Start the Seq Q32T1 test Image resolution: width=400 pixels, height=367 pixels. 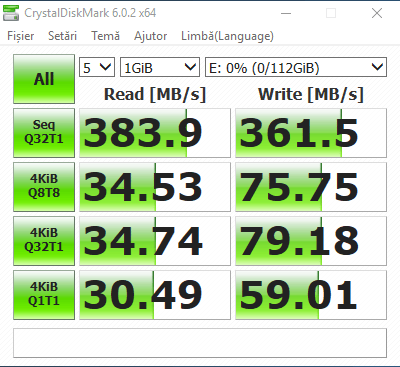(x=44, y=133)
